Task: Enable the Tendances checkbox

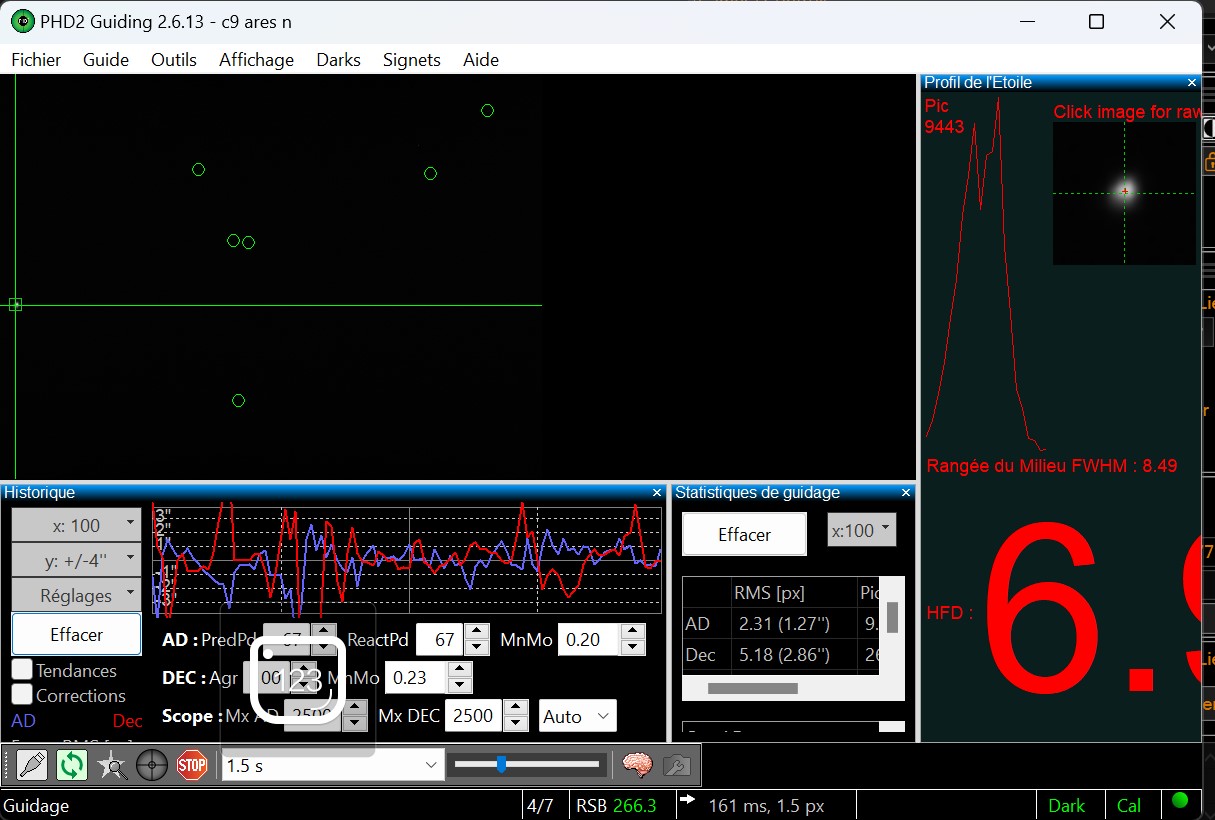Action: click(x=22, y=670)
